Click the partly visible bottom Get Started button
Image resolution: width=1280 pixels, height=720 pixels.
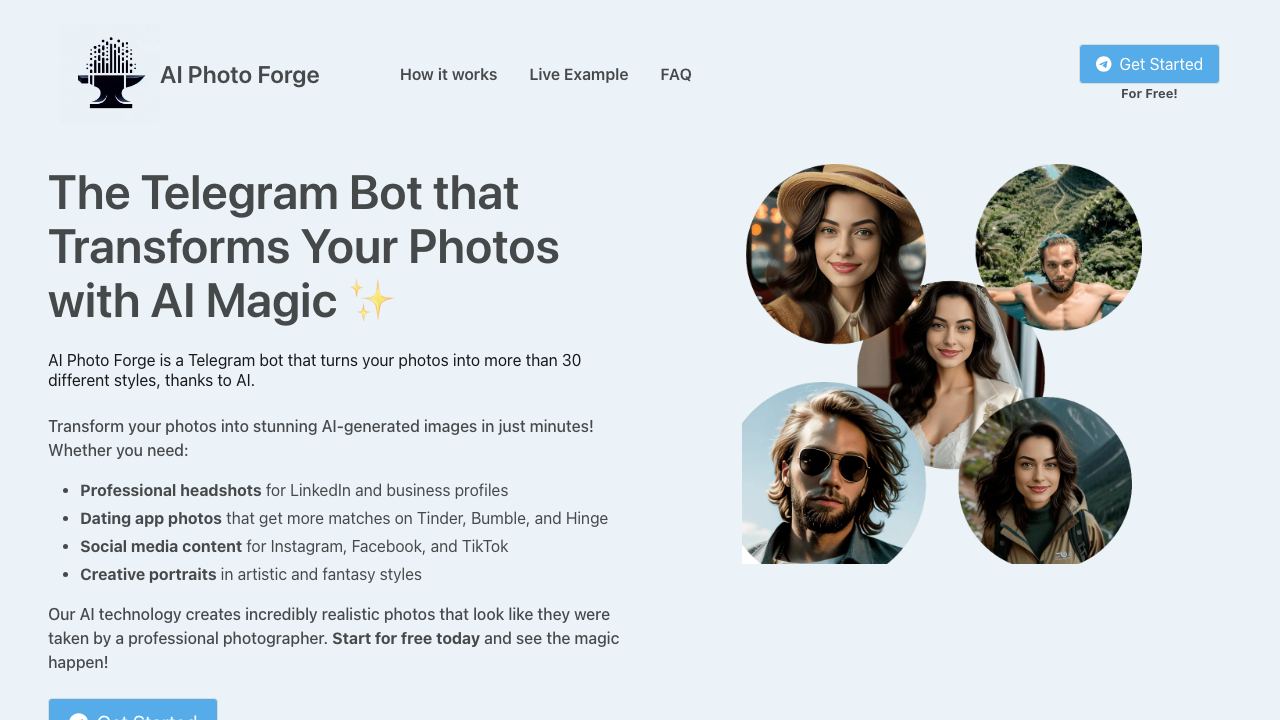(133, 709)
